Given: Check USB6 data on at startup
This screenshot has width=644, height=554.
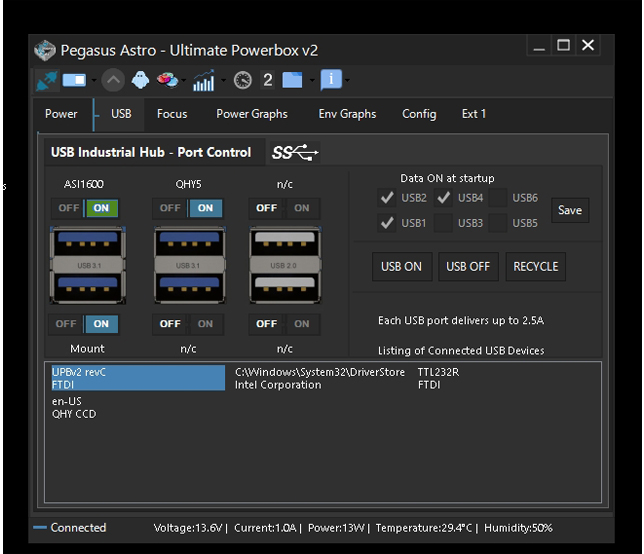Looking at the screenshot, I should (x=498, y=198).
